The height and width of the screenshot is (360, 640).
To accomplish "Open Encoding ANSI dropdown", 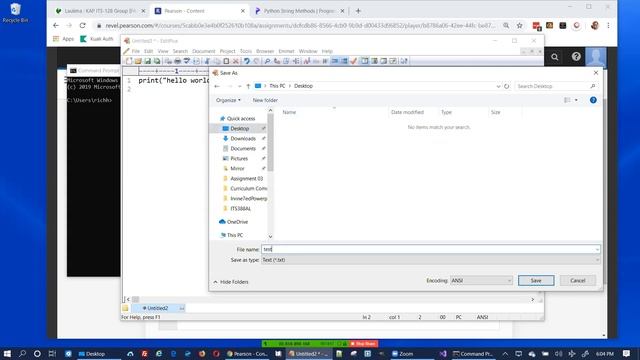I will point(481,281).
